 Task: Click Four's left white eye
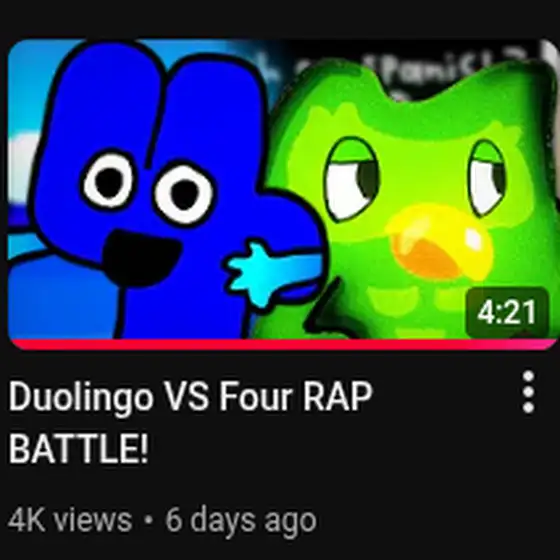[109, 181]
